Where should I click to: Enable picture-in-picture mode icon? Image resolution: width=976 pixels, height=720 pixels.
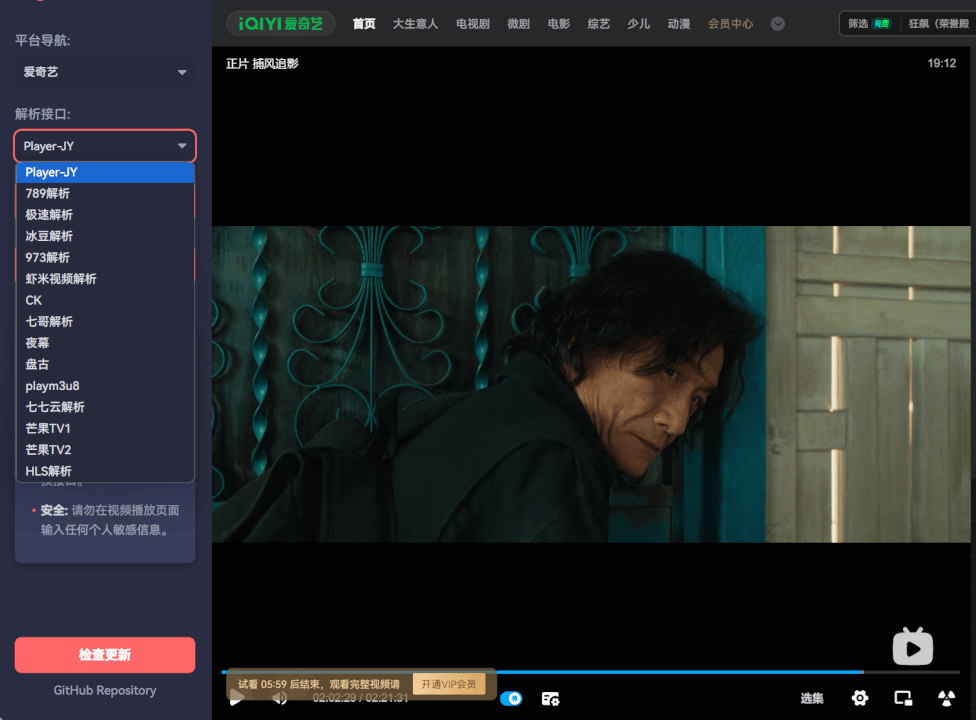tap(903, 698)
